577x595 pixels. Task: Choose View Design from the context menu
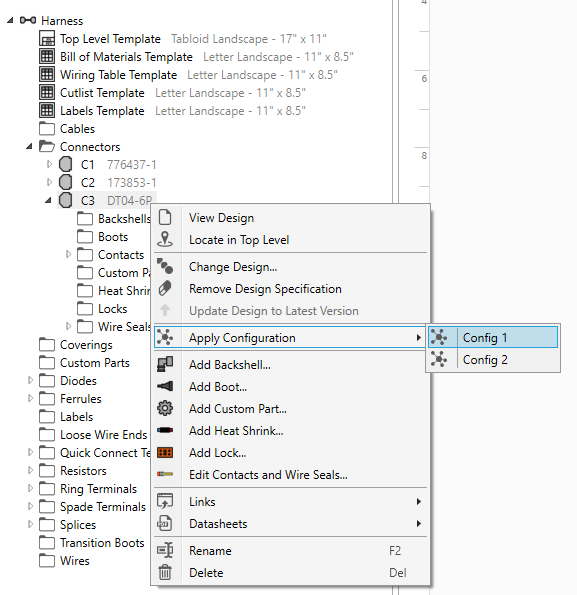(x=291, y=218)
